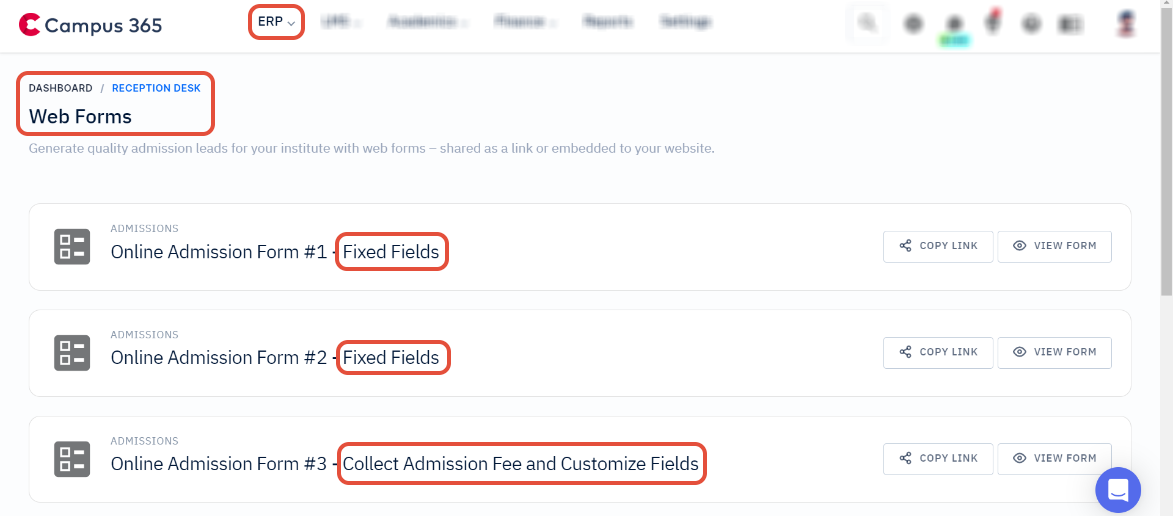This screenshot has width=1173, height=516.
Task: Click the Campus 365 logo
Action: point(91,25)
